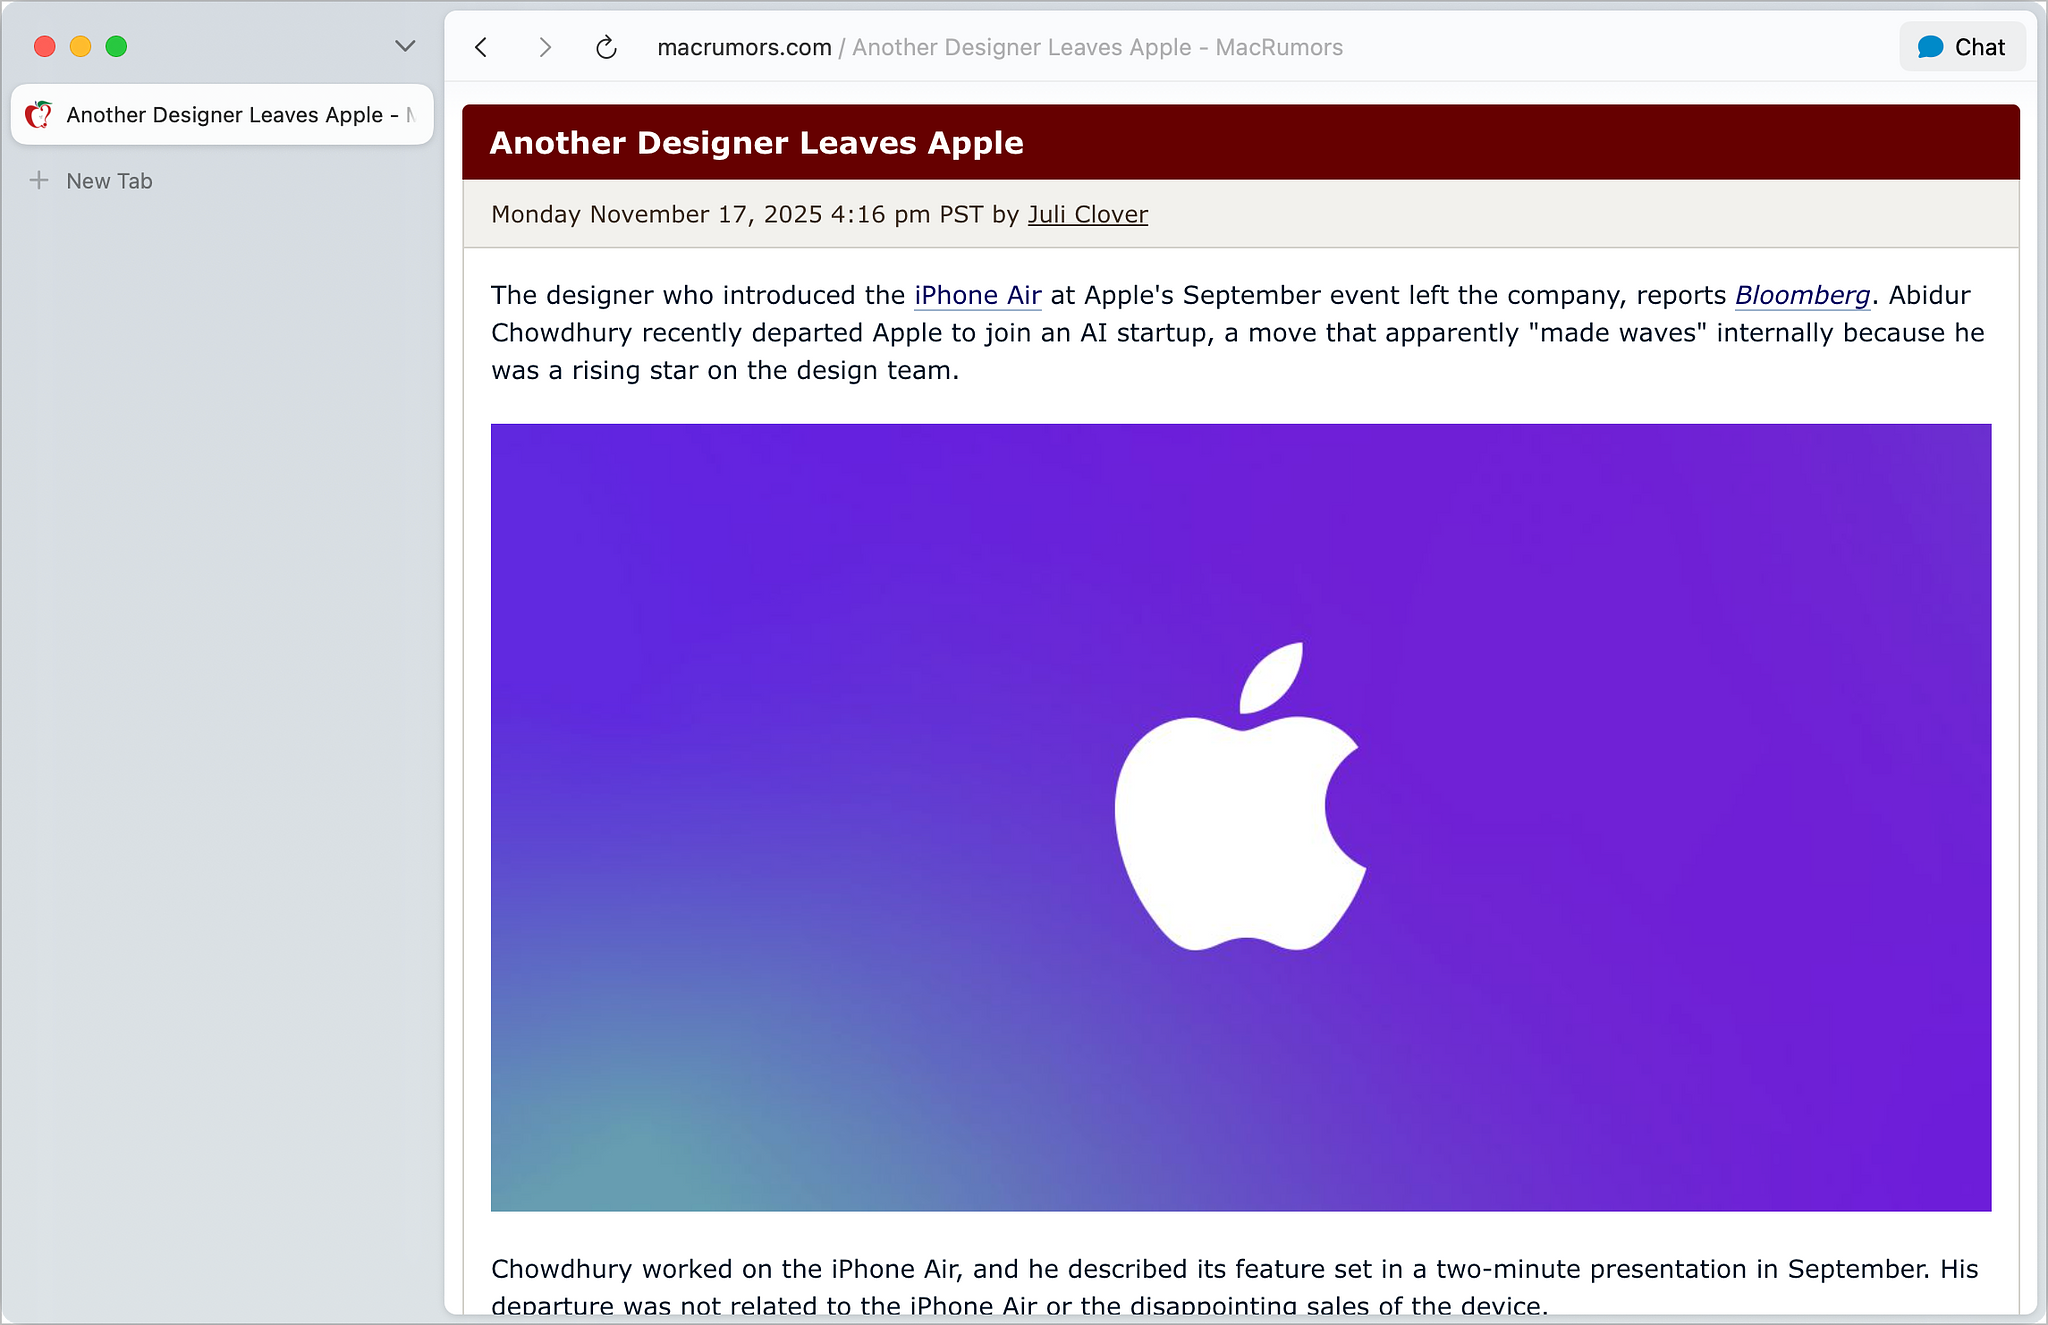Reload the MacRumors article page
The image size is (2048, 1325).
605,46
